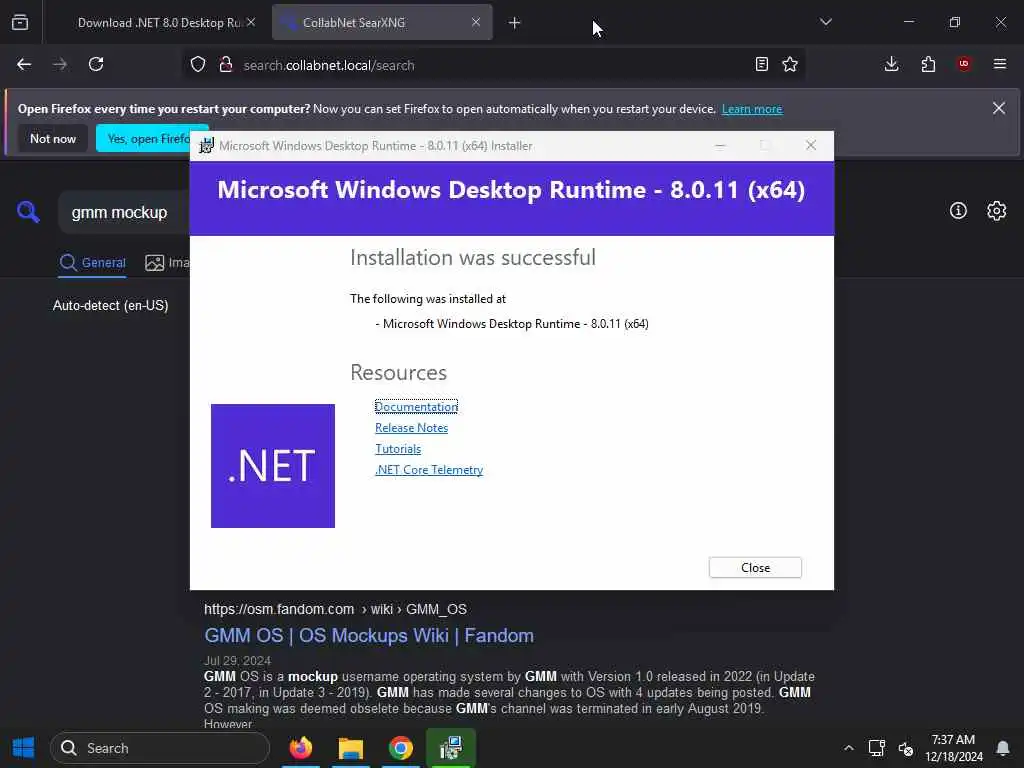Expand the list all tabs chevron
1024x768 pixels.
(825, 22)
